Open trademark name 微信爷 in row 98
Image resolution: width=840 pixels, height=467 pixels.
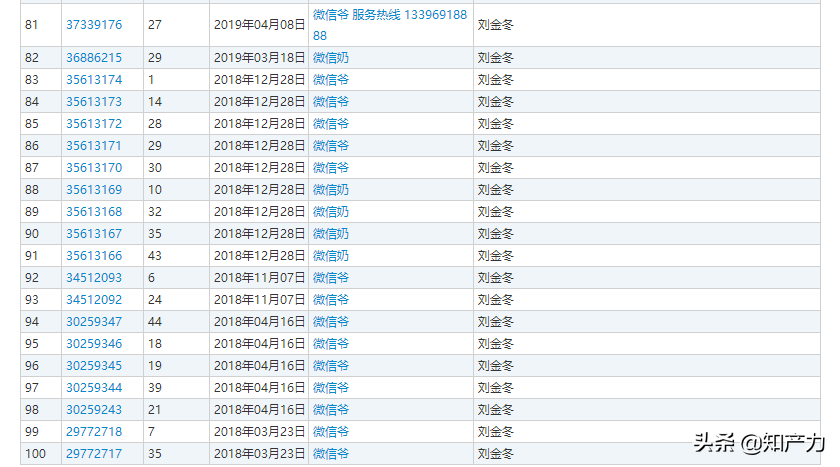pyautogui.click(x=331, y=409)
